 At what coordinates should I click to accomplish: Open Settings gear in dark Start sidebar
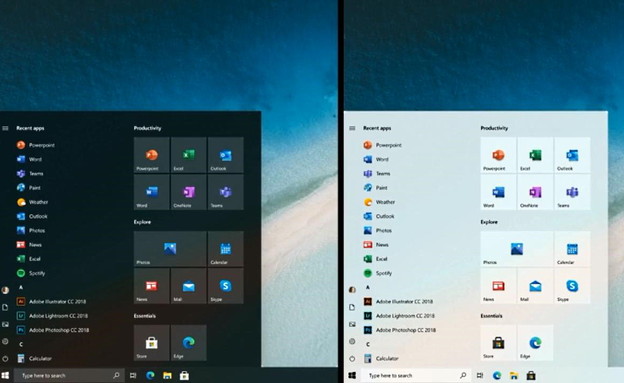click(5, 341)
